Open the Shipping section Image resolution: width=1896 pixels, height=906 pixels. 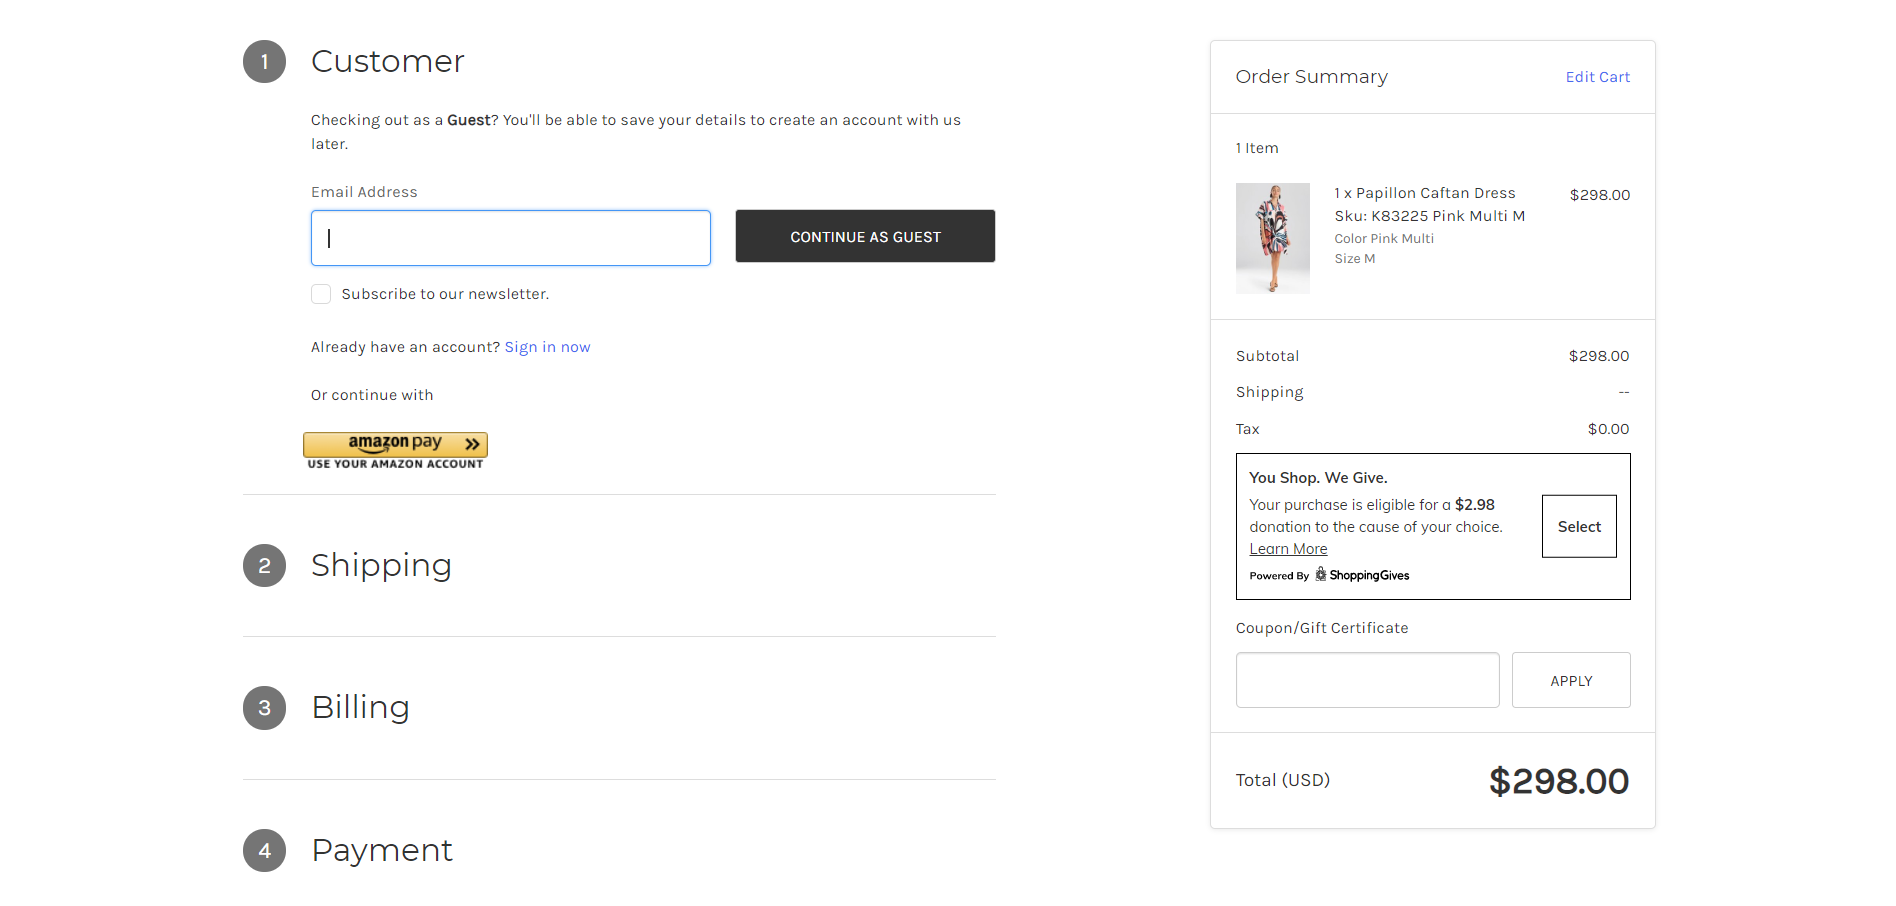coord(381,565)
